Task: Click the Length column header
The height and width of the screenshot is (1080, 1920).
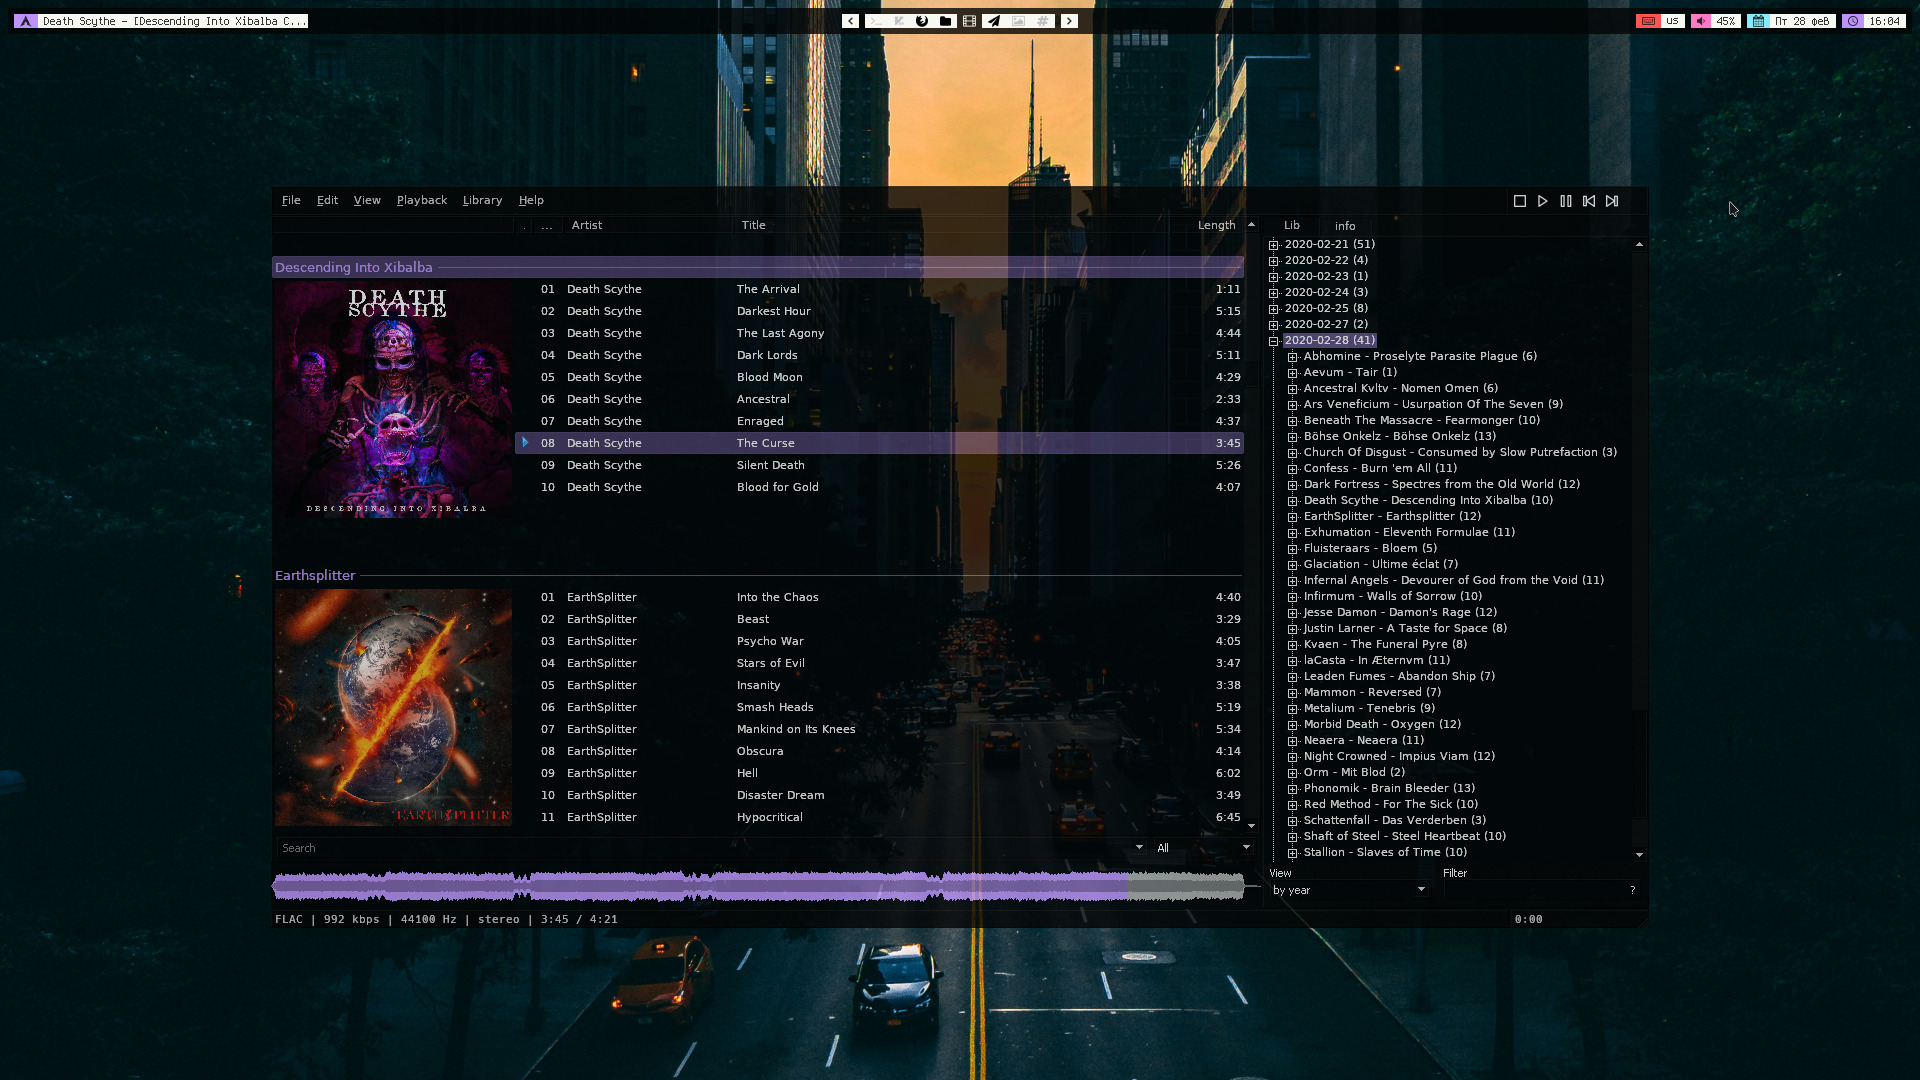Action: click(1216, 225)
